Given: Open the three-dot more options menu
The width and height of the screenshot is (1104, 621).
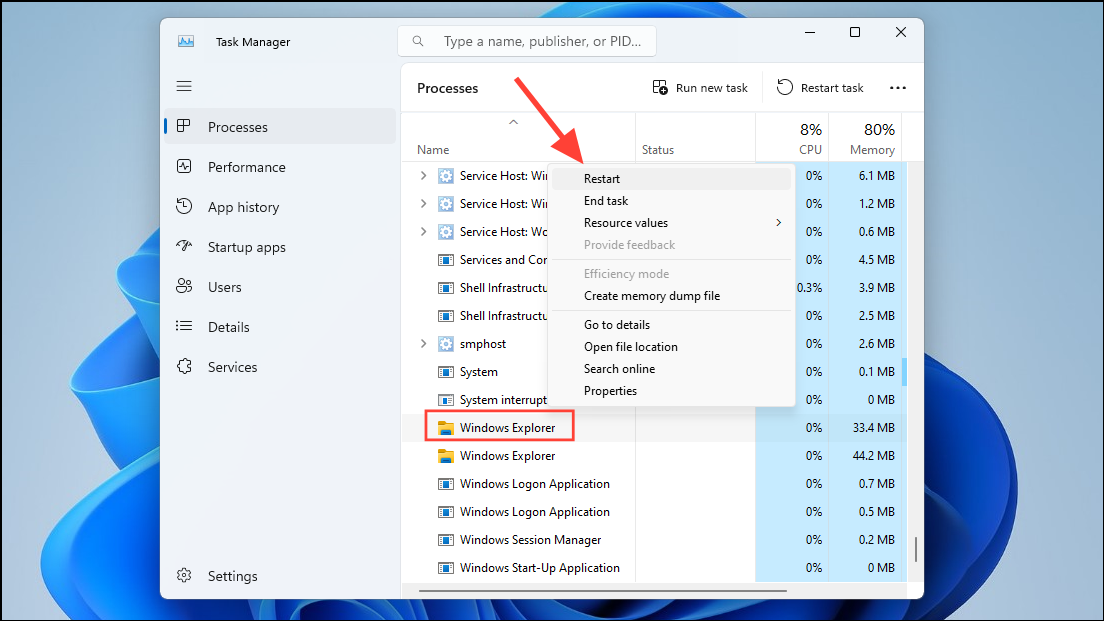Looking at the screenshot, I should coord(898,88).
